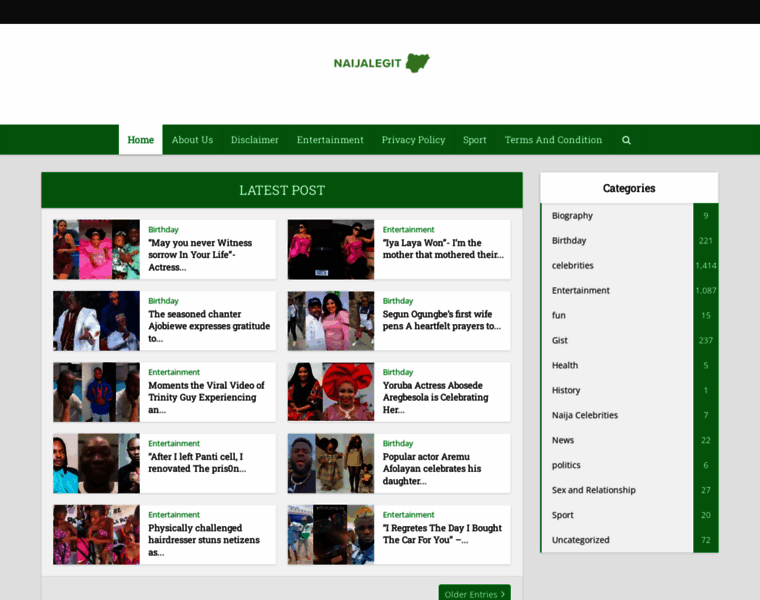Click thumbnail of physically challenged hairdresser post
Screen dimensions: 760x600
click(96, 535)
